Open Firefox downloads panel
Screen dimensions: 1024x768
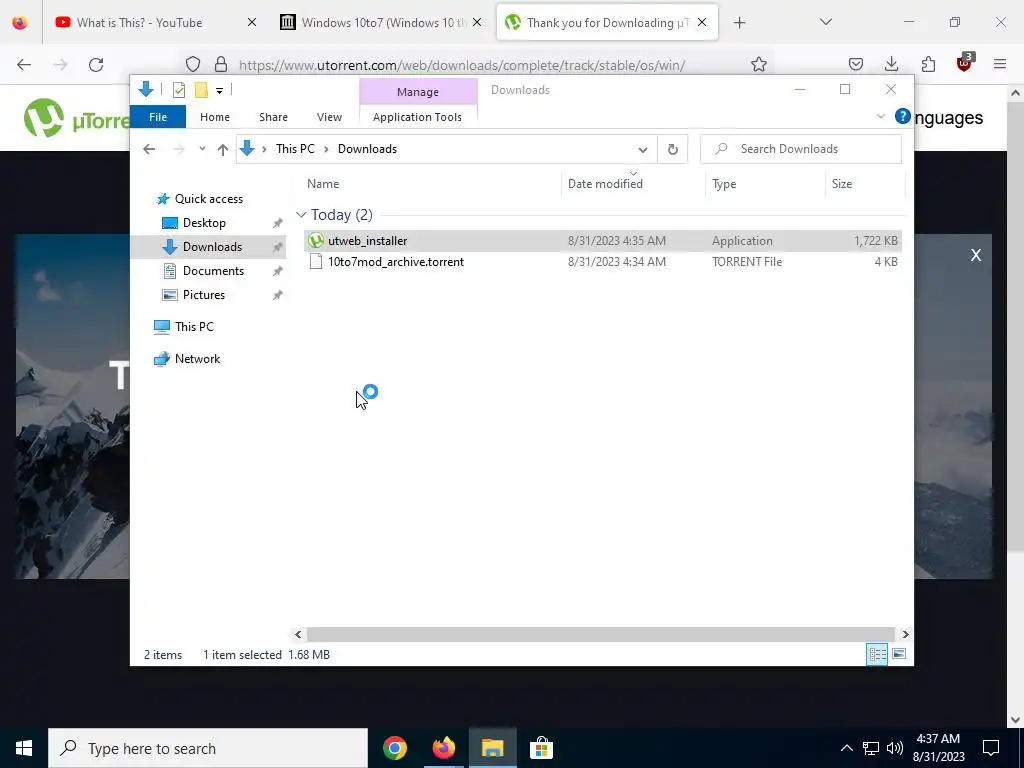click(891, 64)
